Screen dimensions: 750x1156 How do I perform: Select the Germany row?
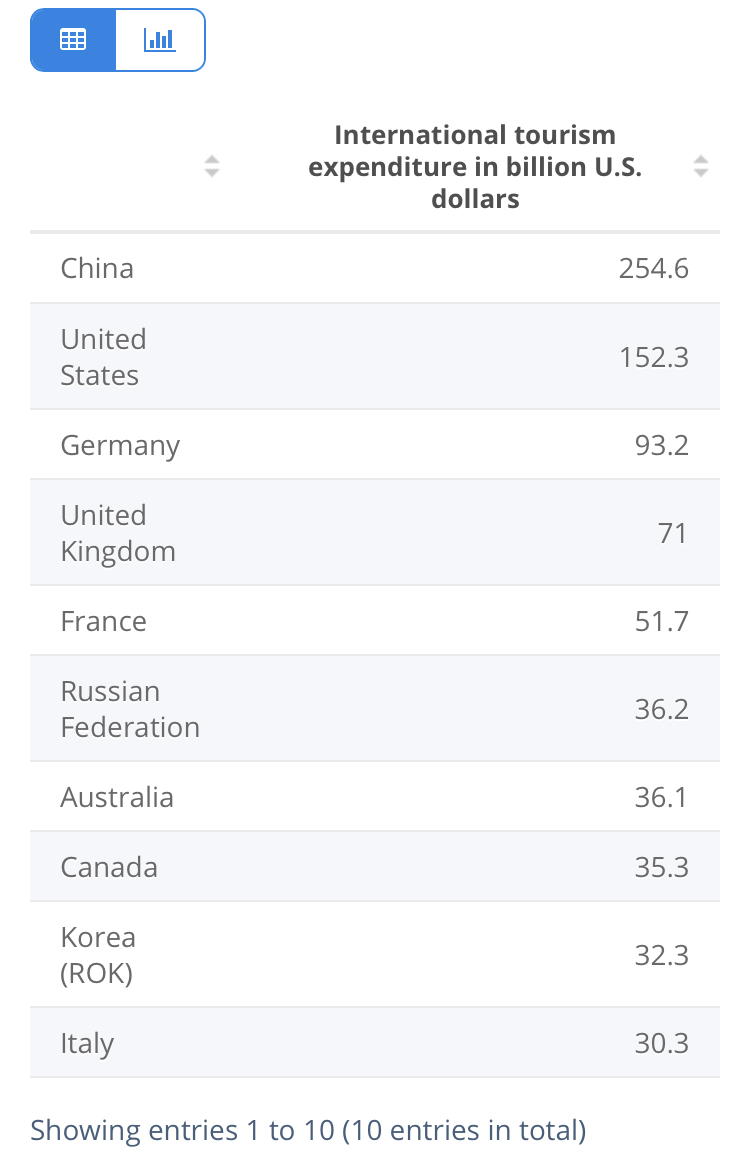pyautogui.click(x=375, y=445)
